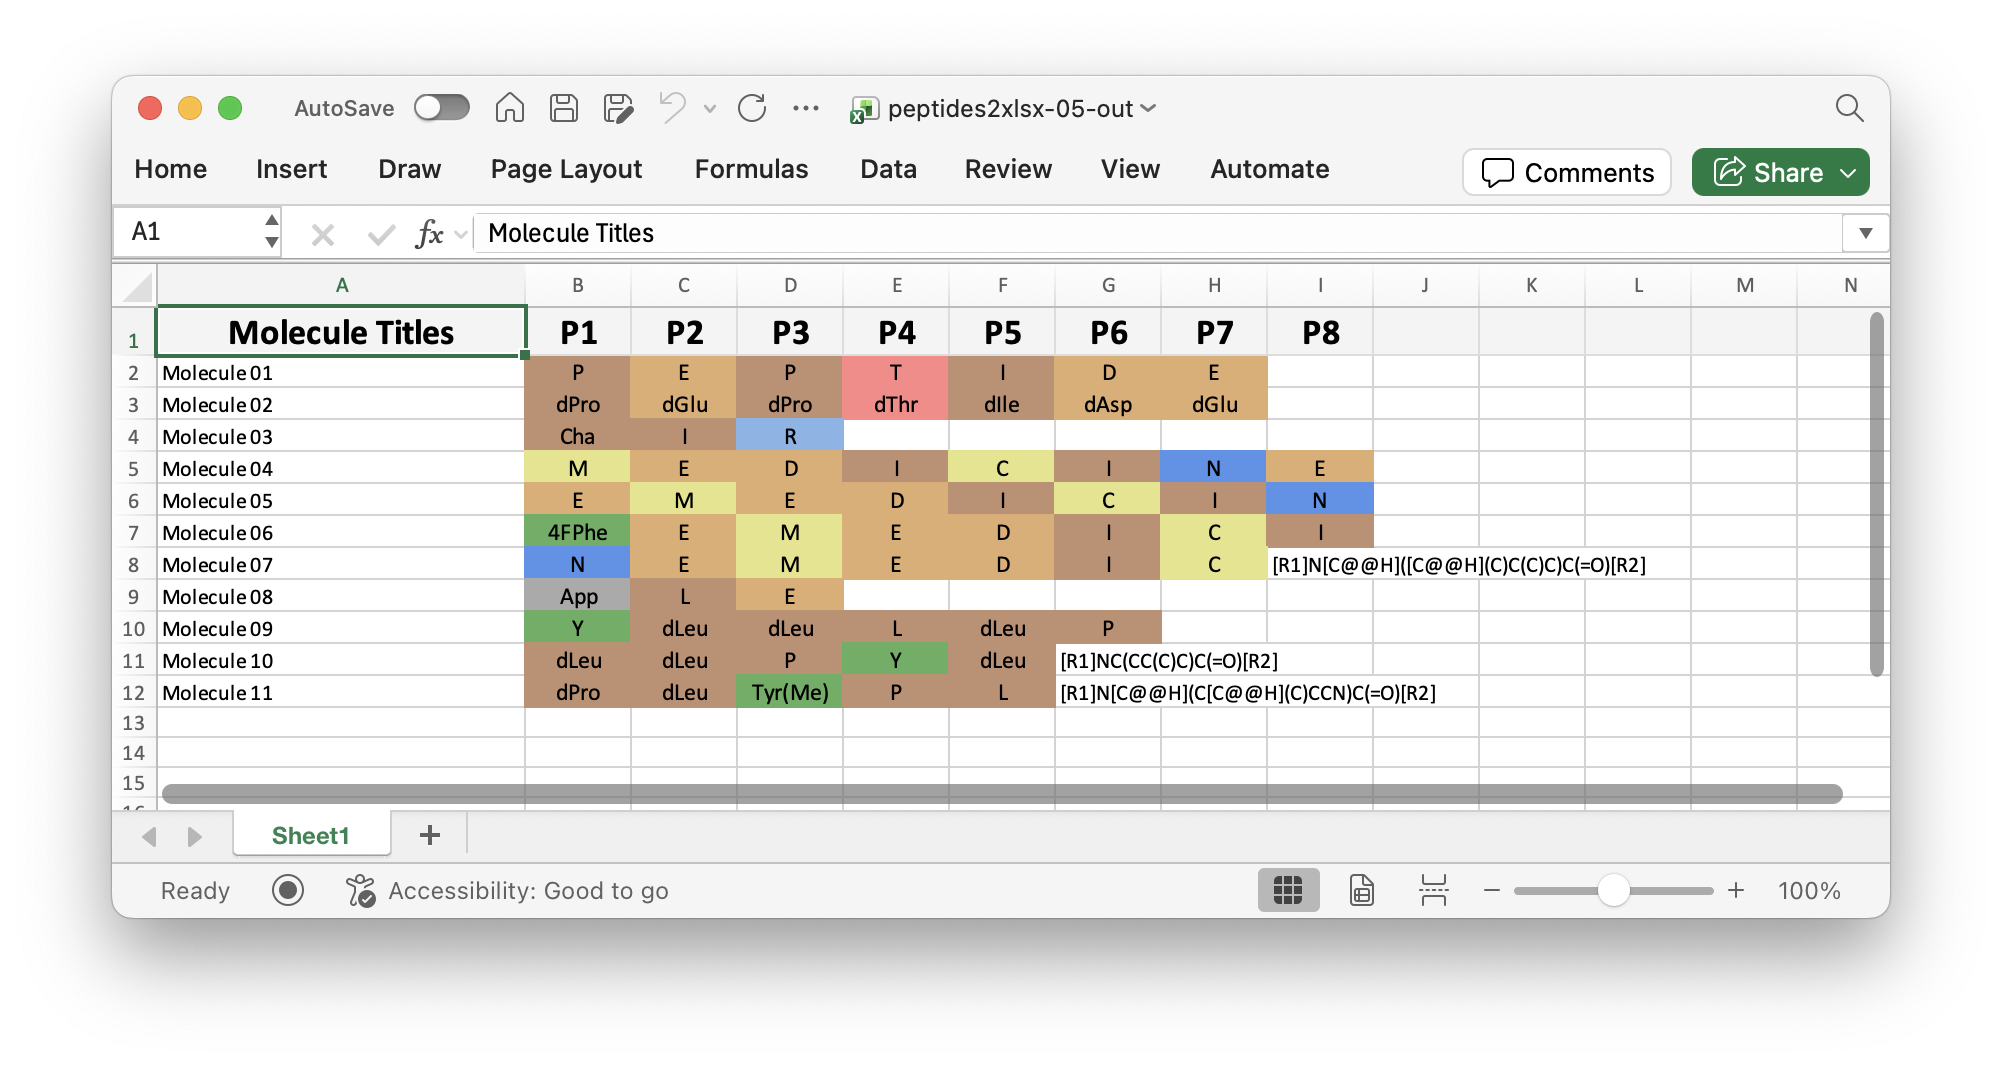Select the Molecule 07 cell
Viewport: 2002px width, 1066px height.
[341, 565]
